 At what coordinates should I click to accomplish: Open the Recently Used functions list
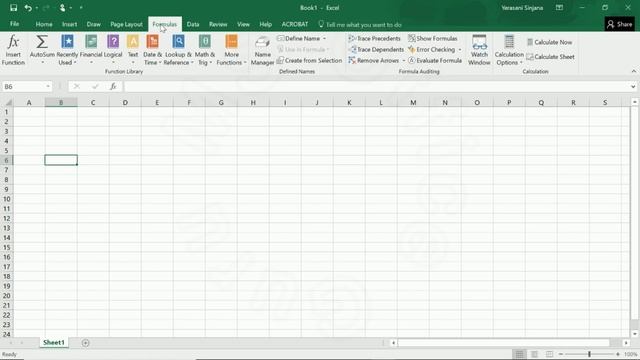[67, 50]
